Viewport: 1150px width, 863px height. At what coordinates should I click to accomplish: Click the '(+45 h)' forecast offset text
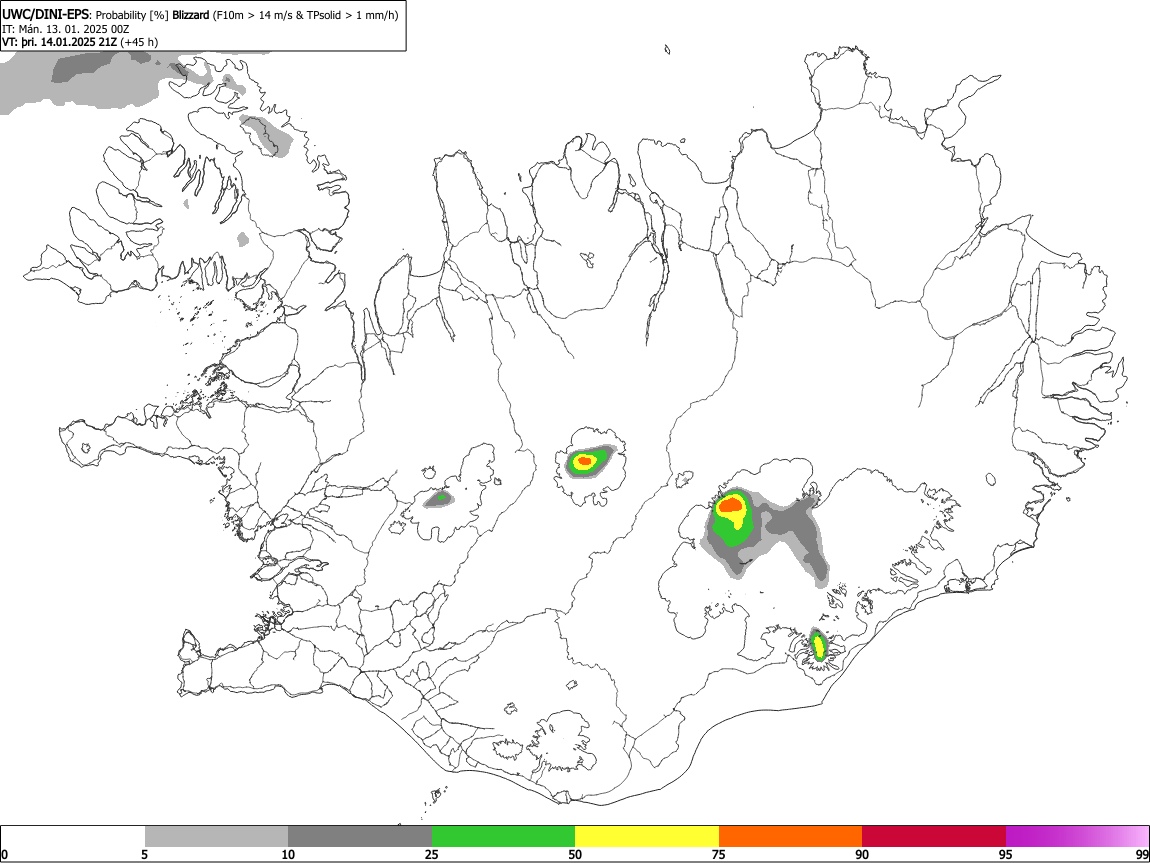(x=139, y=42)
